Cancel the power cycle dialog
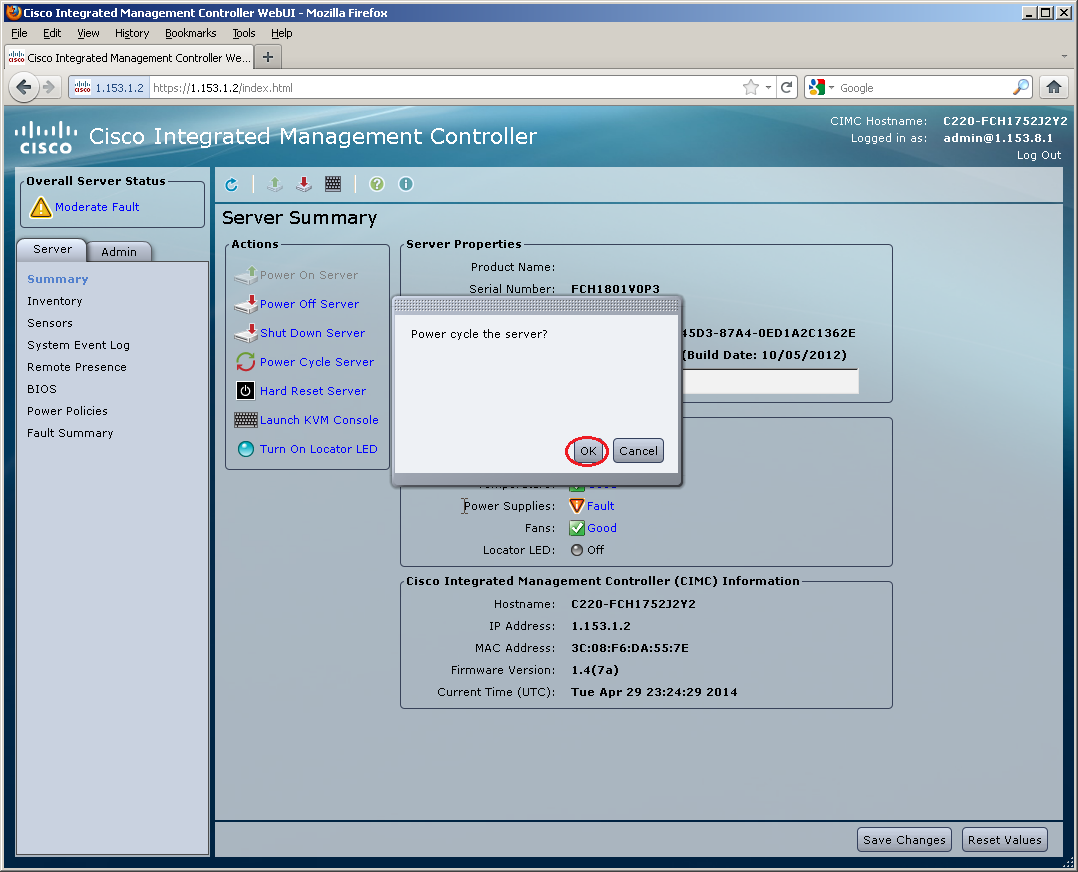This screenshot has width=1078, height=872. [x=638, y=451]
